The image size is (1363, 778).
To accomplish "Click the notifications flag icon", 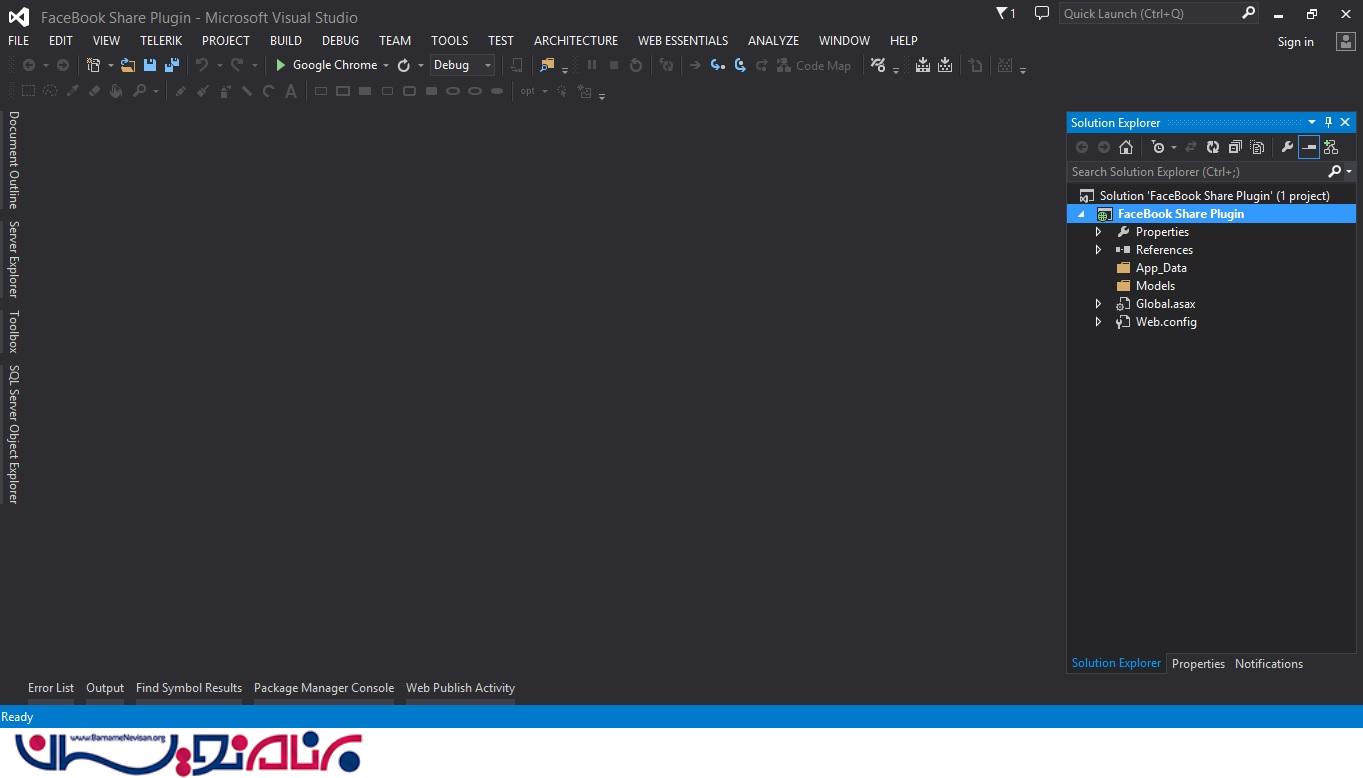I will (1002, 13).
